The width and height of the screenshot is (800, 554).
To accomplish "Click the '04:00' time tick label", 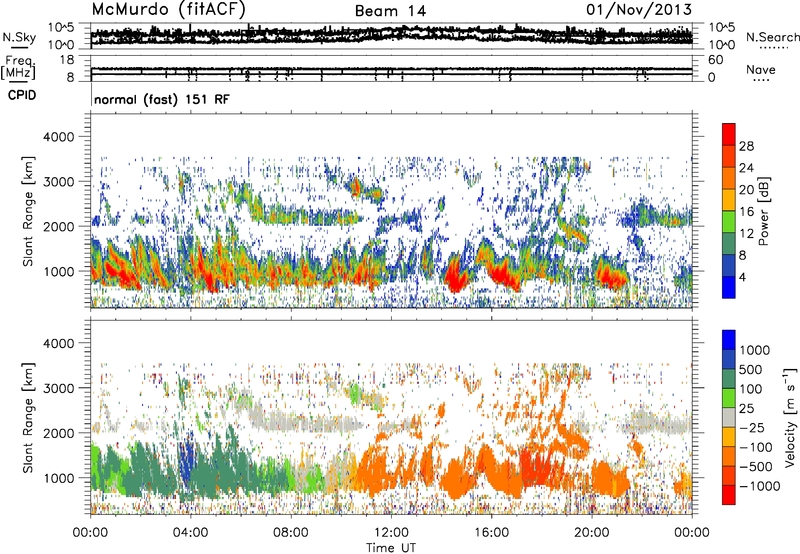I will (190, 533).
